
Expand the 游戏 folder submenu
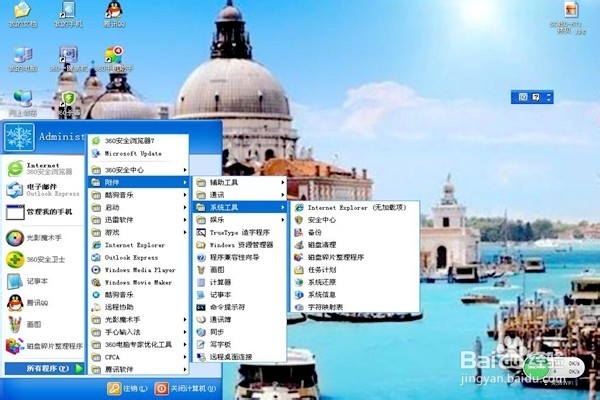(x=139, y=232)
